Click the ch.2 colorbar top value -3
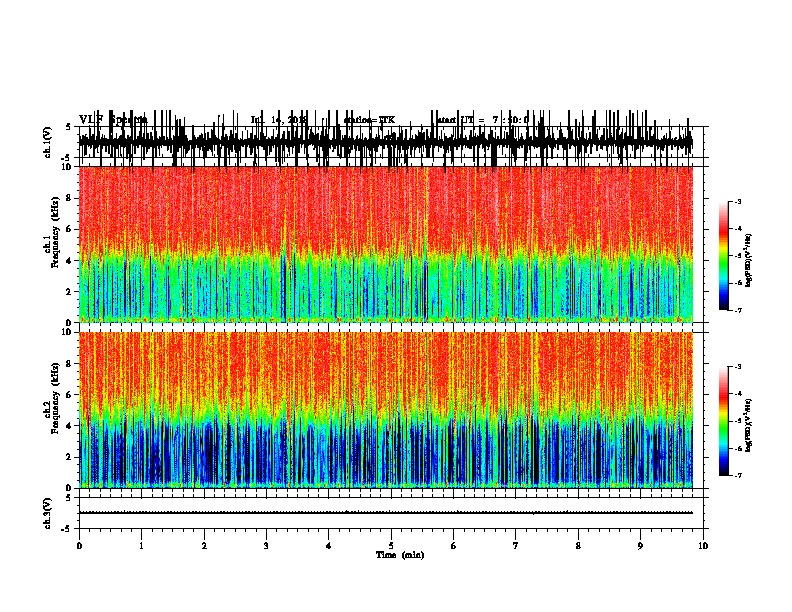792x612 pixels. click(737, 367)
